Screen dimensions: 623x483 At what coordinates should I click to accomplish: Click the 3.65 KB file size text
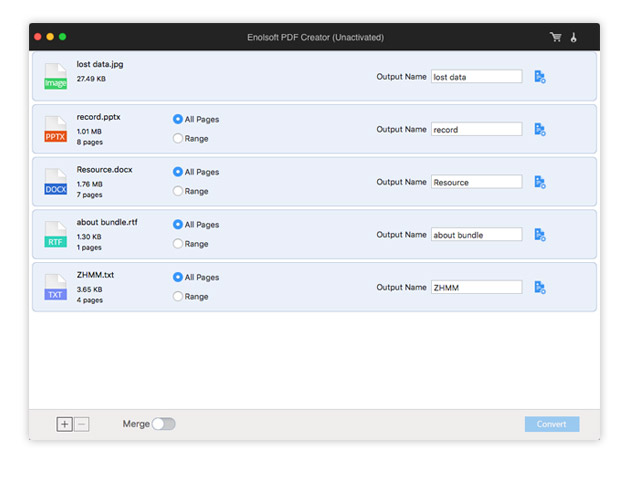(x=89, y=290)
